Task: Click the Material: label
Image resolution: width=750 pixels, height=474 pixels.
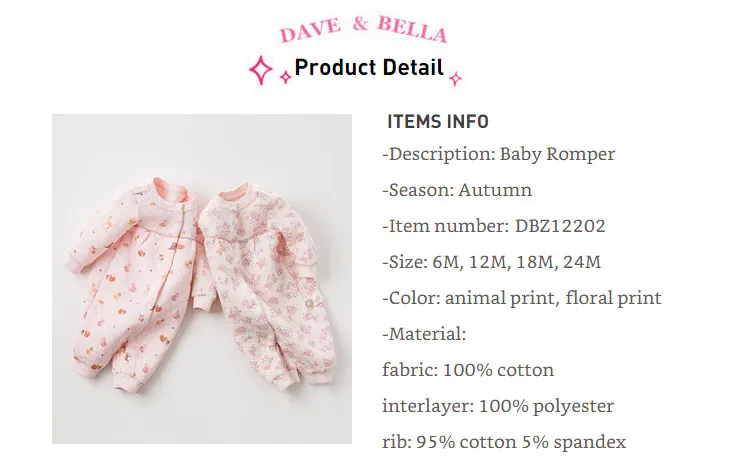Action: 424,334
